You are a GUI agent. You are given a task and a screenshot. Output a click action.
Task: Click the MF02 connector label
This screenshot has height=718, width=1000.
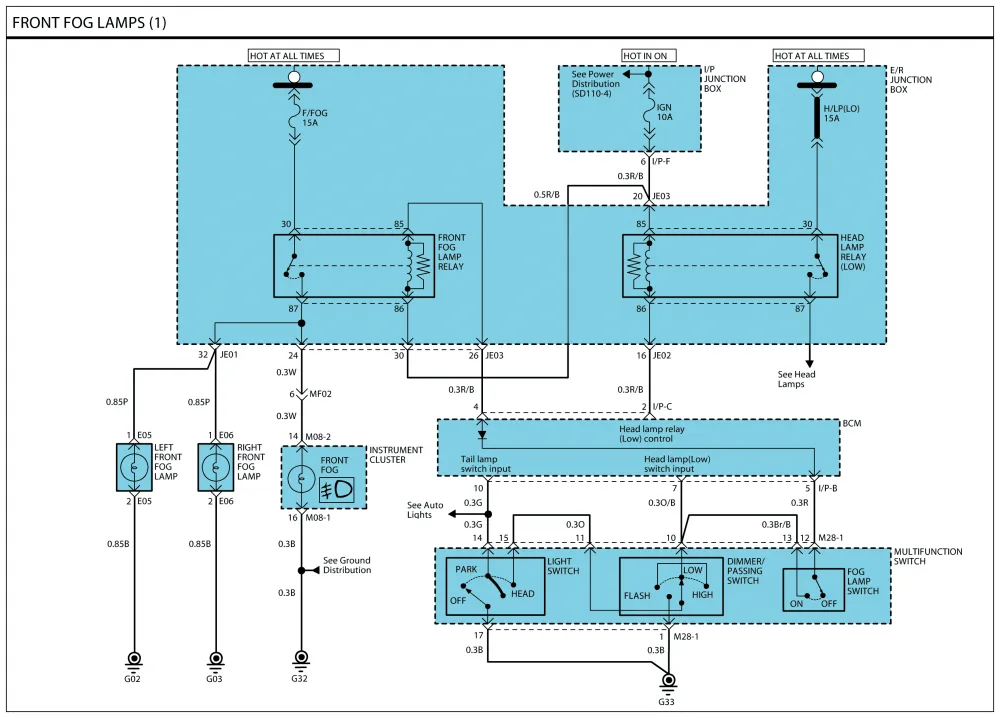pyautogui.click(x=320, y=394)
